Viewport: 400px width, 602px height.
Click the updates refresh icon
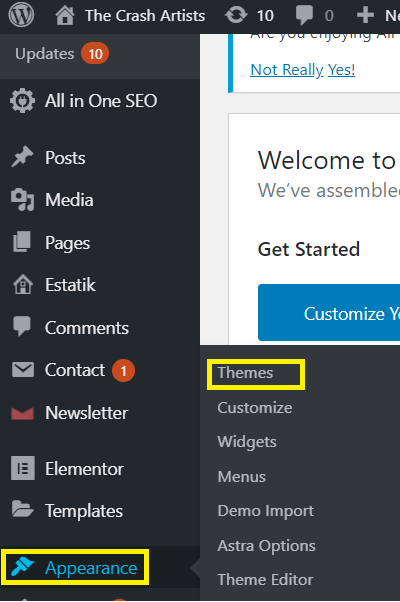[x=236, y=16]
